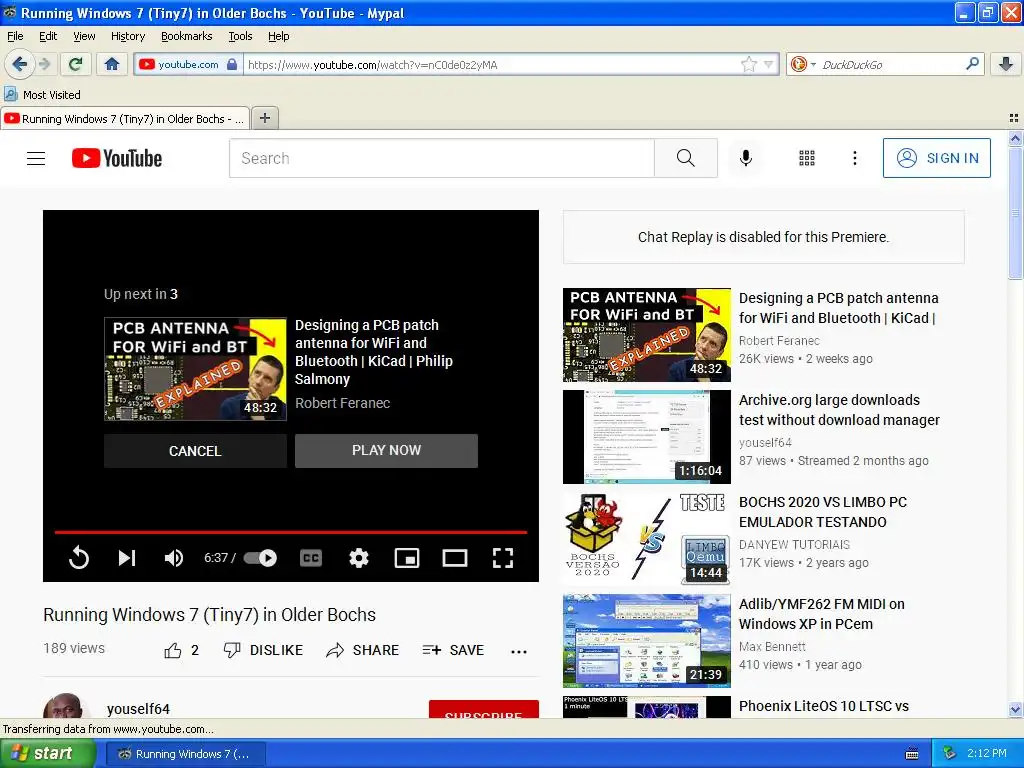Screen dimensions: 1024x768
Task: Mute the video volume speaker icon
Action: 174,558
